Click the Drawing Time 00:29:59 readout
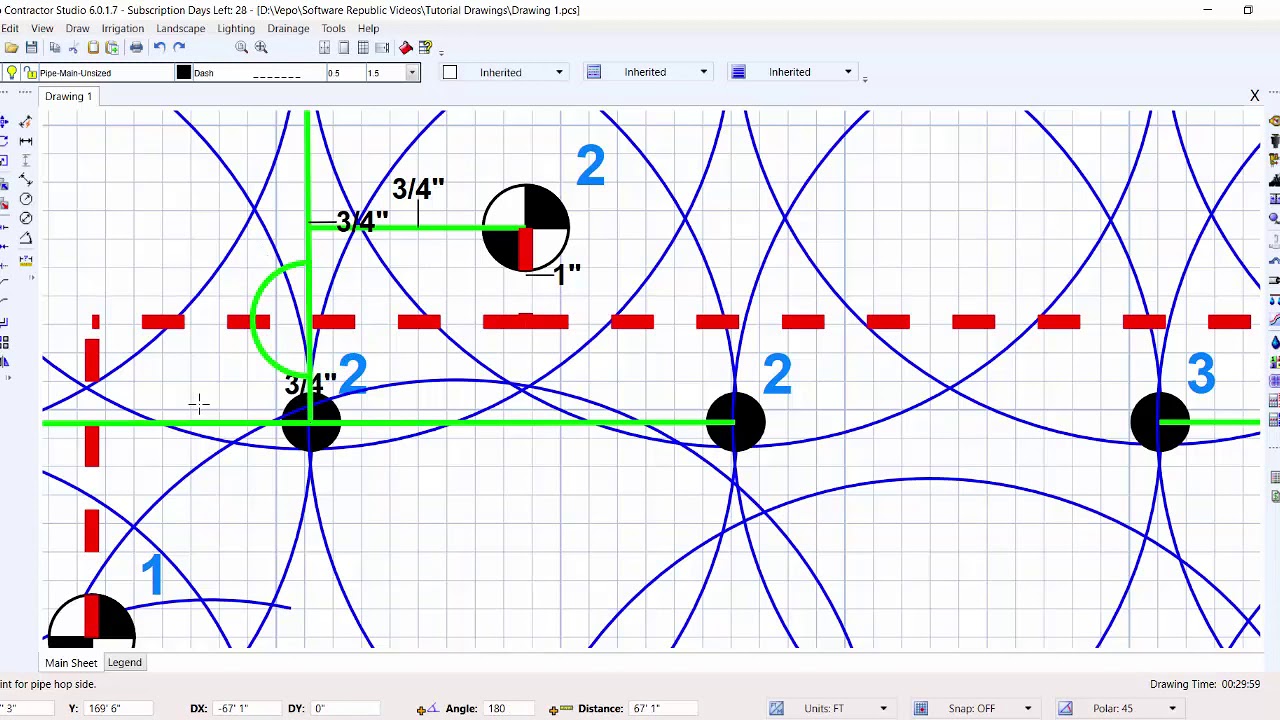The image size is (1280, 720). (x=1205, y=684)
